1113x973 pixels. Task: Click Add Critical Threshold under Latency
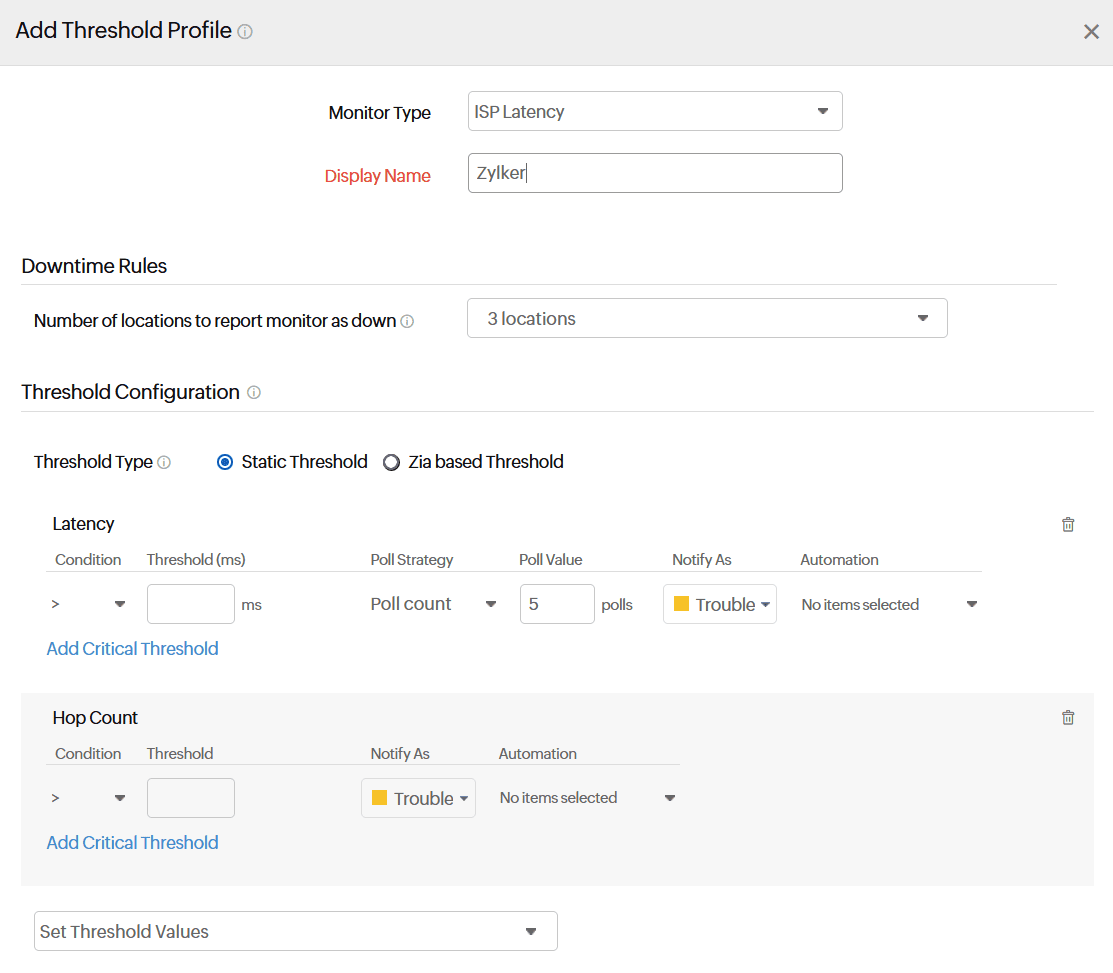(132, 649)
